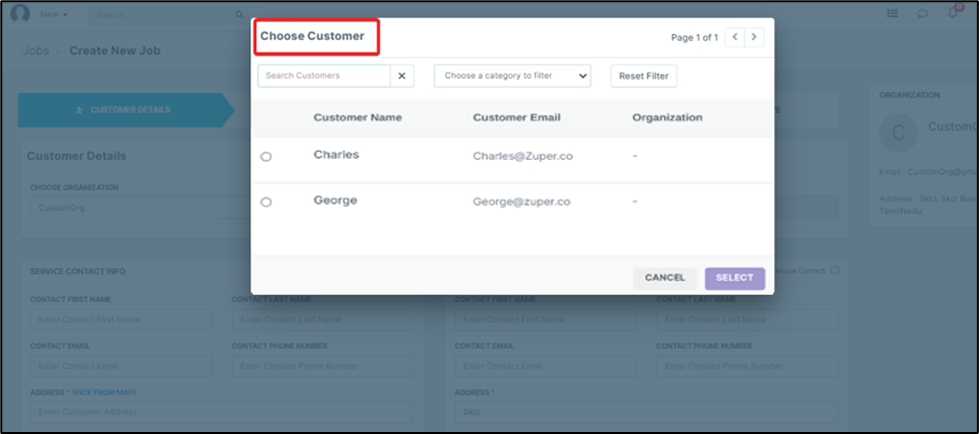Open the notifications bell icon
This screenshot has width=979, height=434.
point(952,13)
